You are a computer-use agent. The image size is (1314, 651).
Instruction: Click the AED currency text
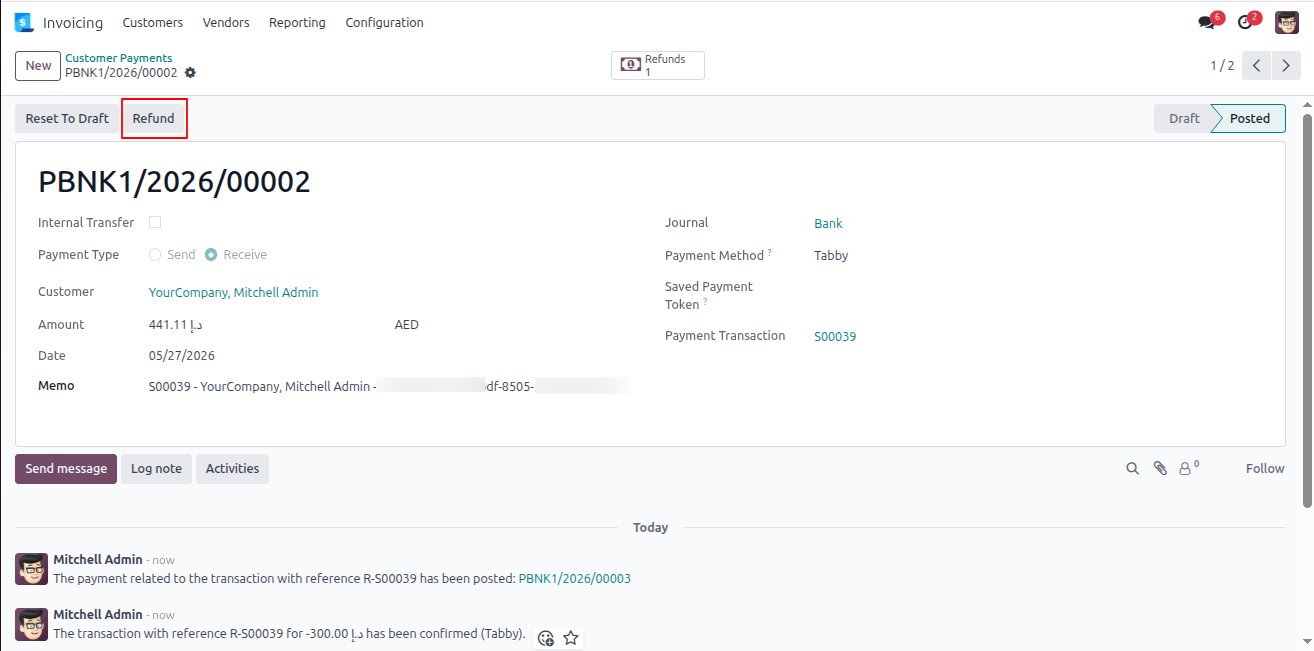[x=407, y=325]
